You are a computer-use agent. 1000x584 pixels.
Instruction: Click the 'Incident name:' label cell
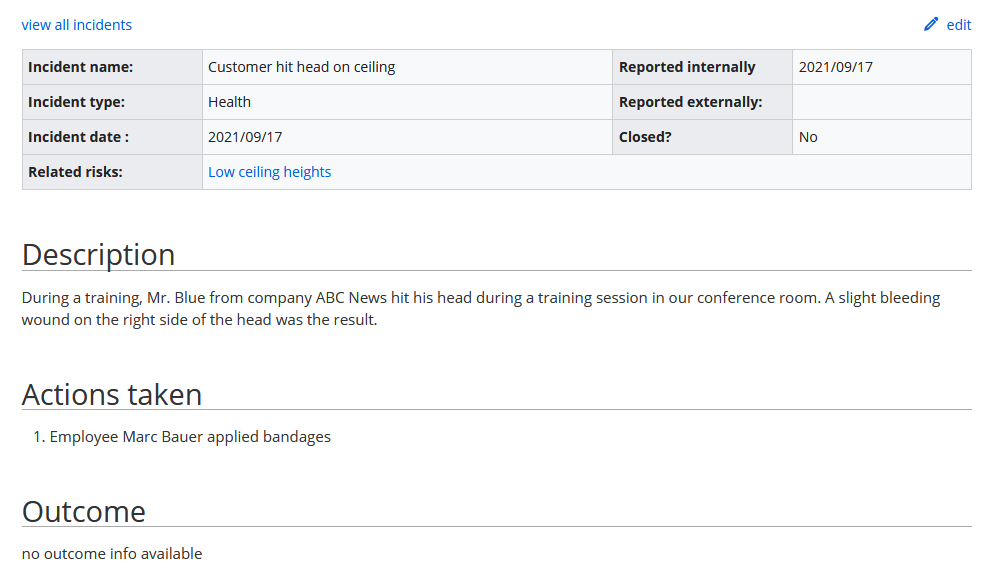pos(112,67)
